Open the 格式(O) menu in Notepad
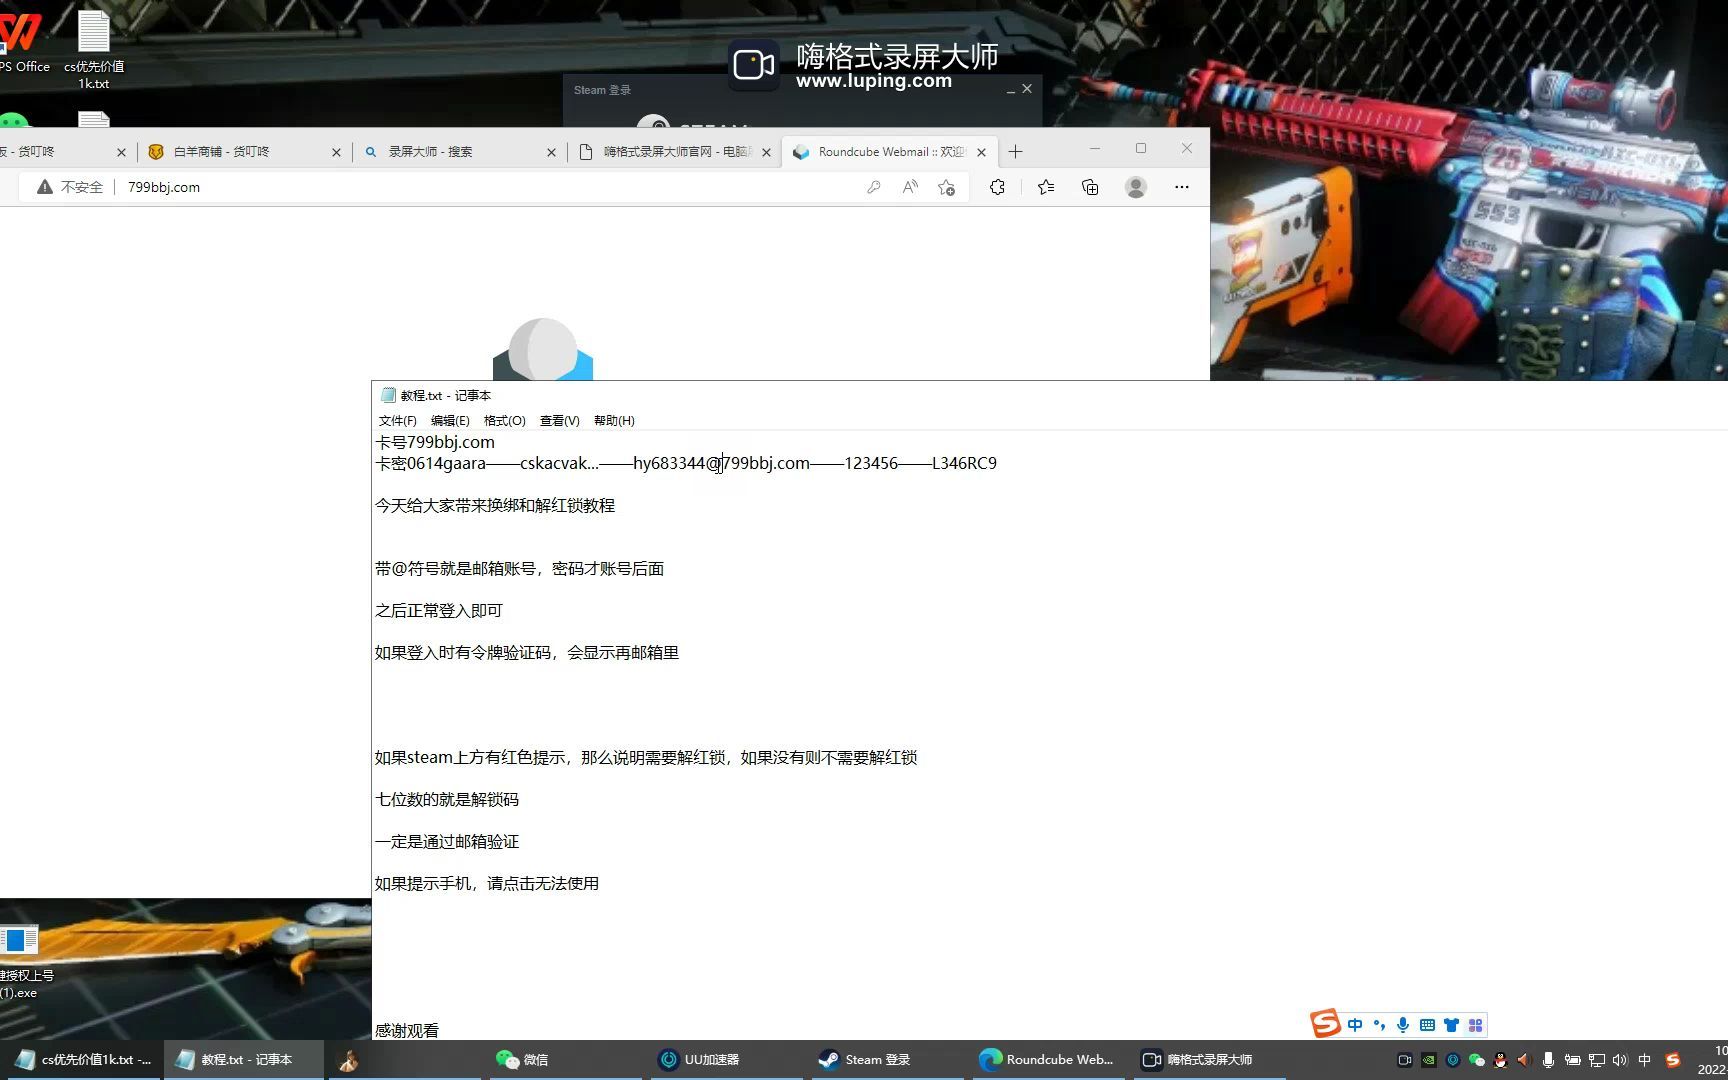The width and height of the screenshot is (1728, 1080). tap(504, 421)
